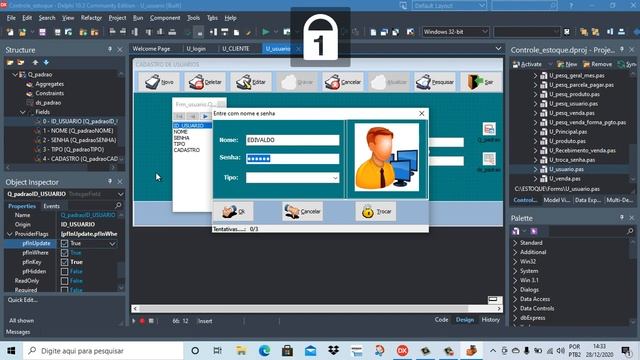Click the Pesquisar button in user form
The height and width of the screenshot is (360, 640).
(x=435, y=82)
